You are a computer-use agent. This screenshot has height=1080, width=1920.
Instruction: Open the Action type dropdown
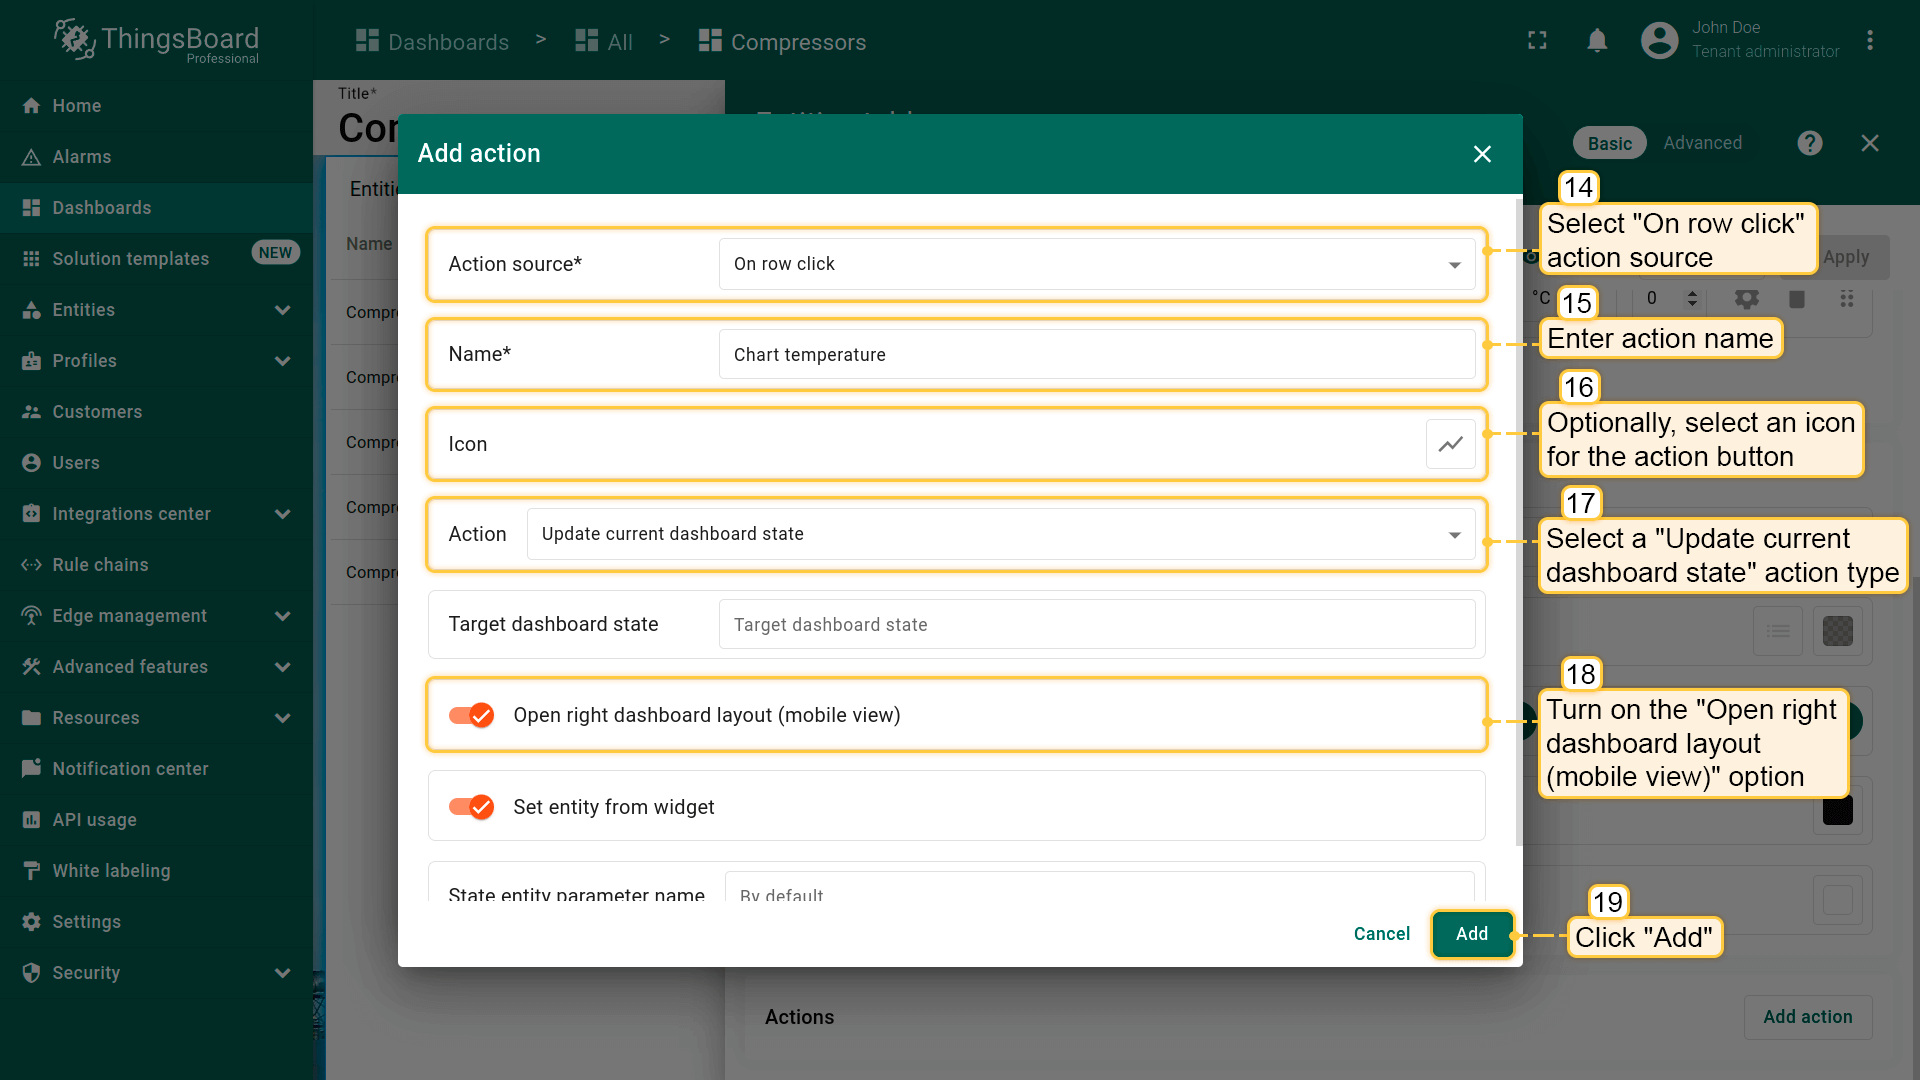coord(1000,534)
